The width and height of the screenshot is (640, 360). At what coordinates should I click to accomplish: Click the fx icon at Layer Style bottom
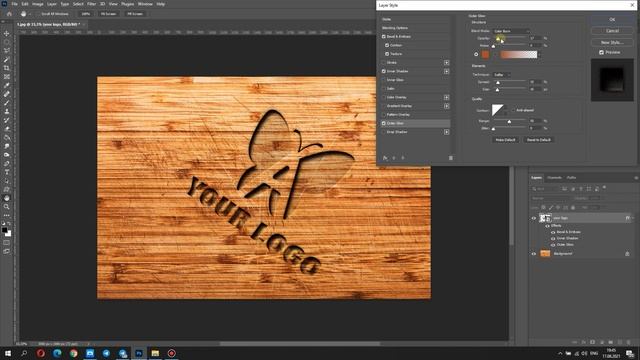[385, 158]
